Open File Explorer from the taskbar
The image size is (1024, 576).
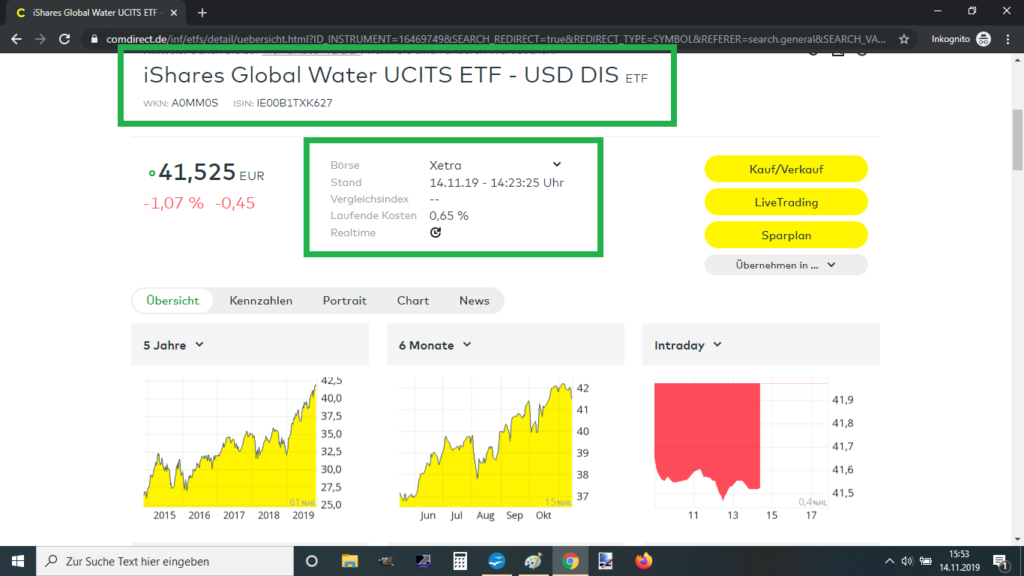[x=349, y=561]
